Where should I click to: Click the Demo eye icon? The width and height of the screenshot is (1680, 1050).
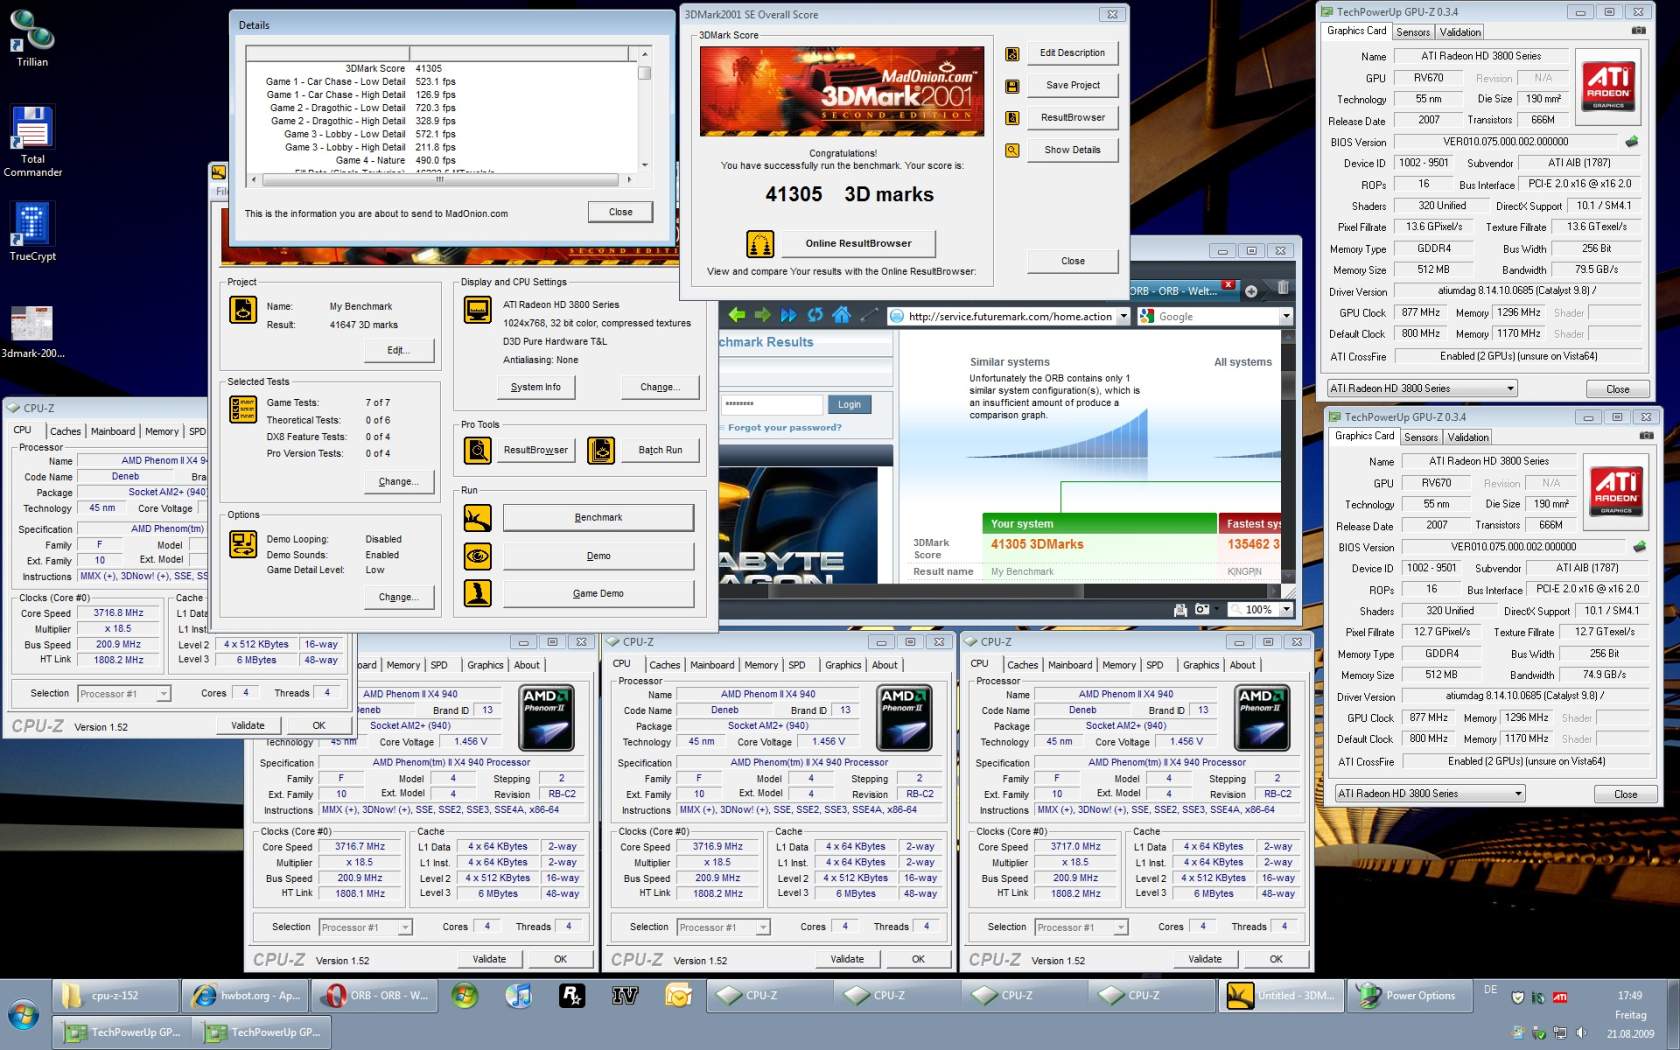point(478,556)
